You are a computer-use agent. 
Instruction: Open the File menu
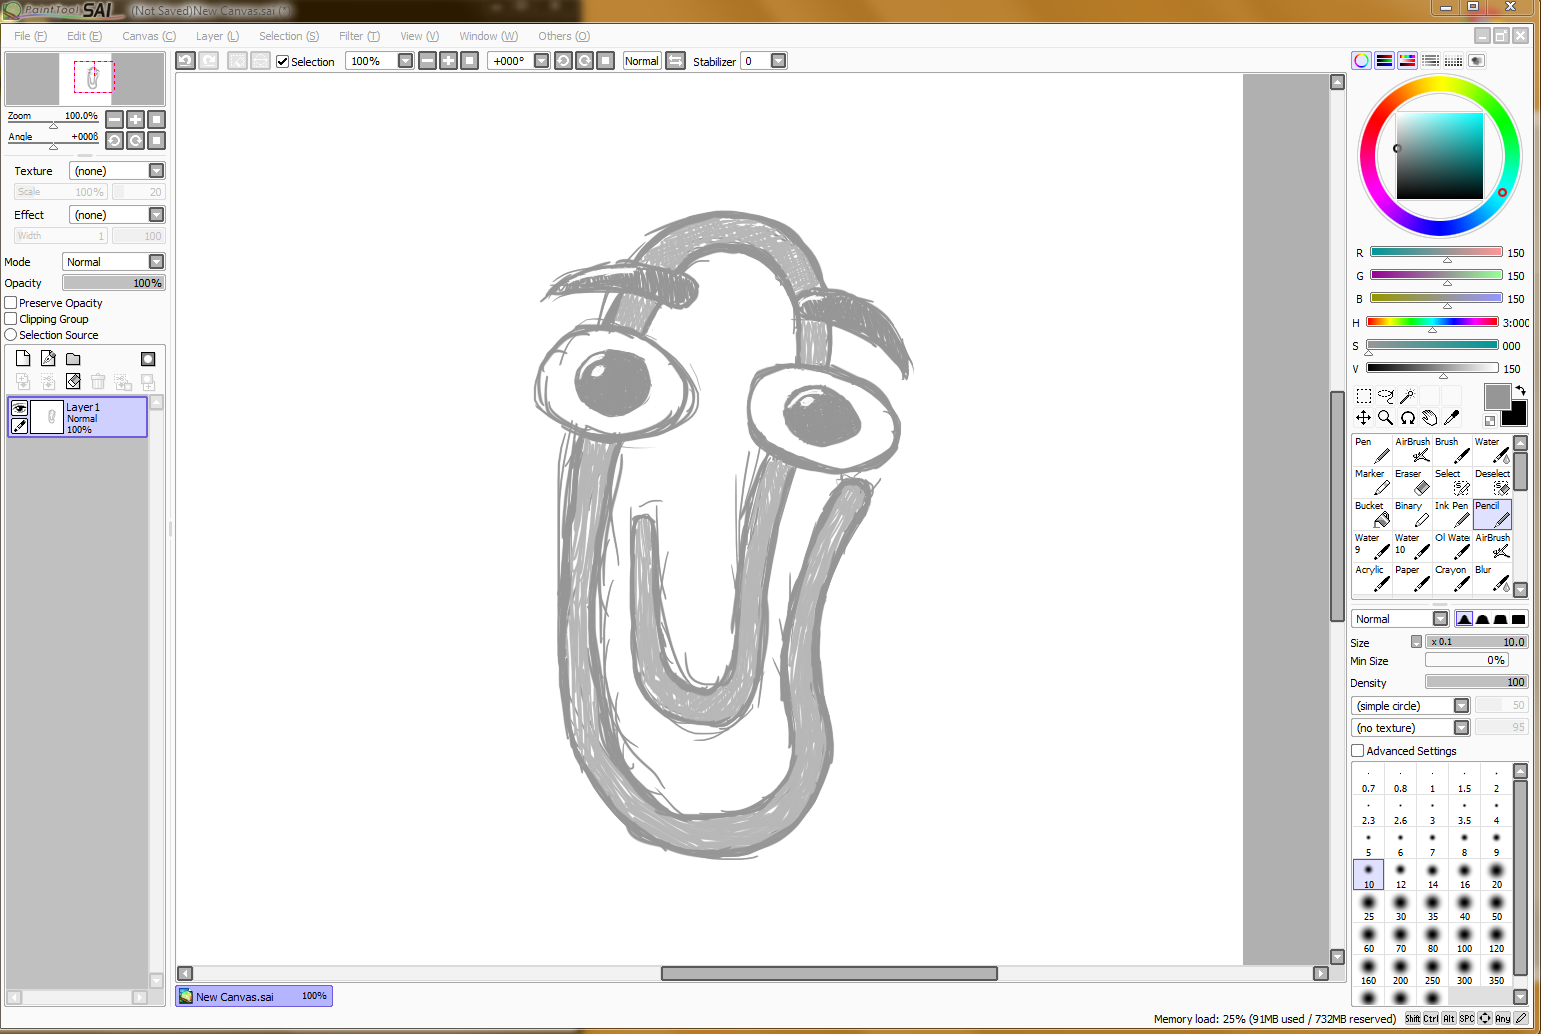tap(30, 36)
